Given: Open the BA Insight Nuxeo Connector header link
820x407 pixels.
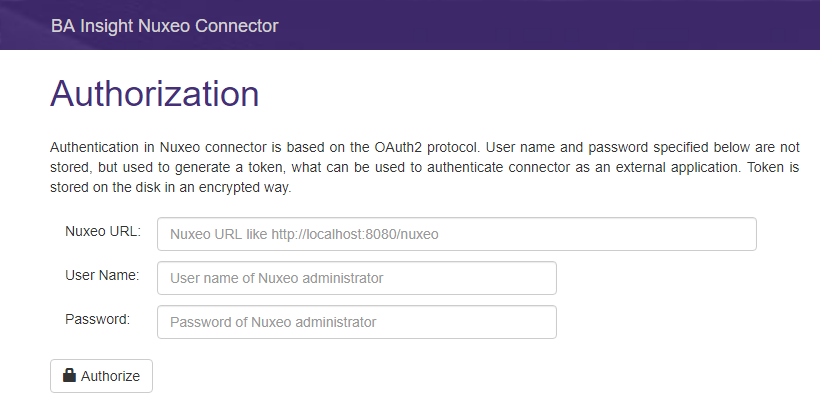Looking at the screenshot, I should coord(164,25).
